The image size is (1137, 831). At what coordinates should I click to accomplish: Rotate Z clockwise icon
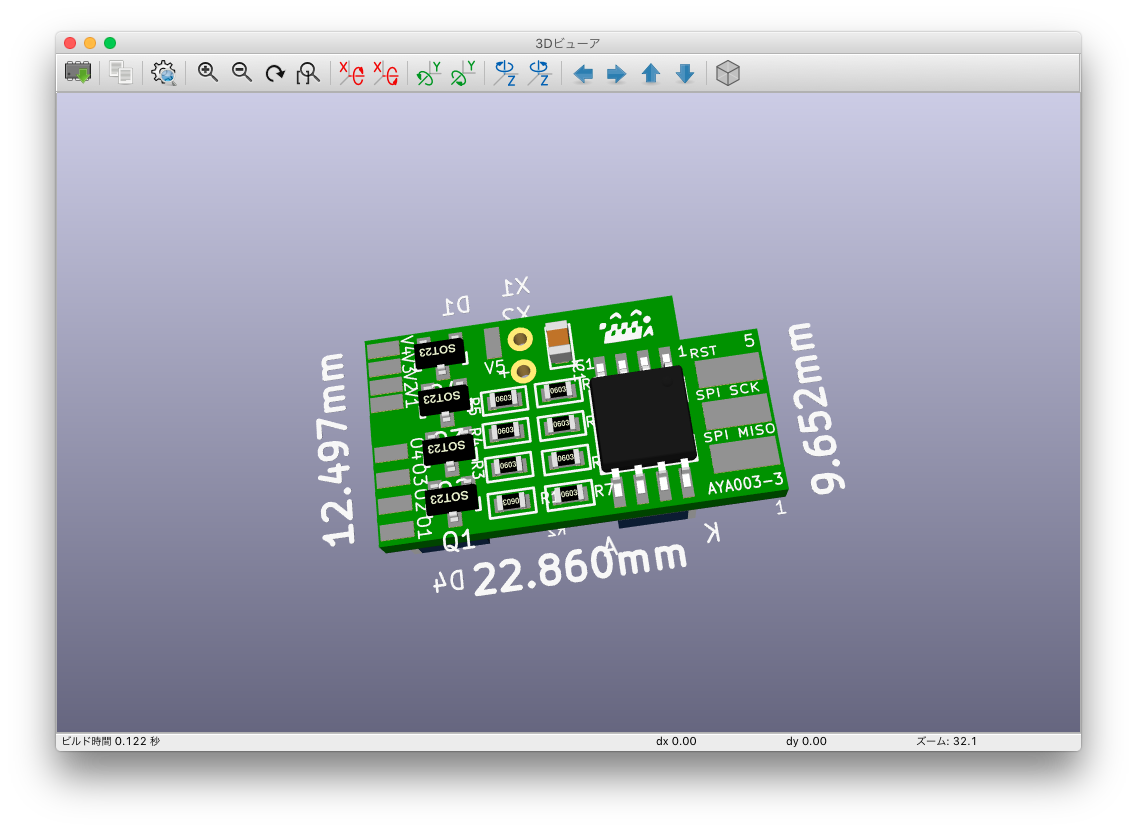pyautogui.click(x=505, y=73)
